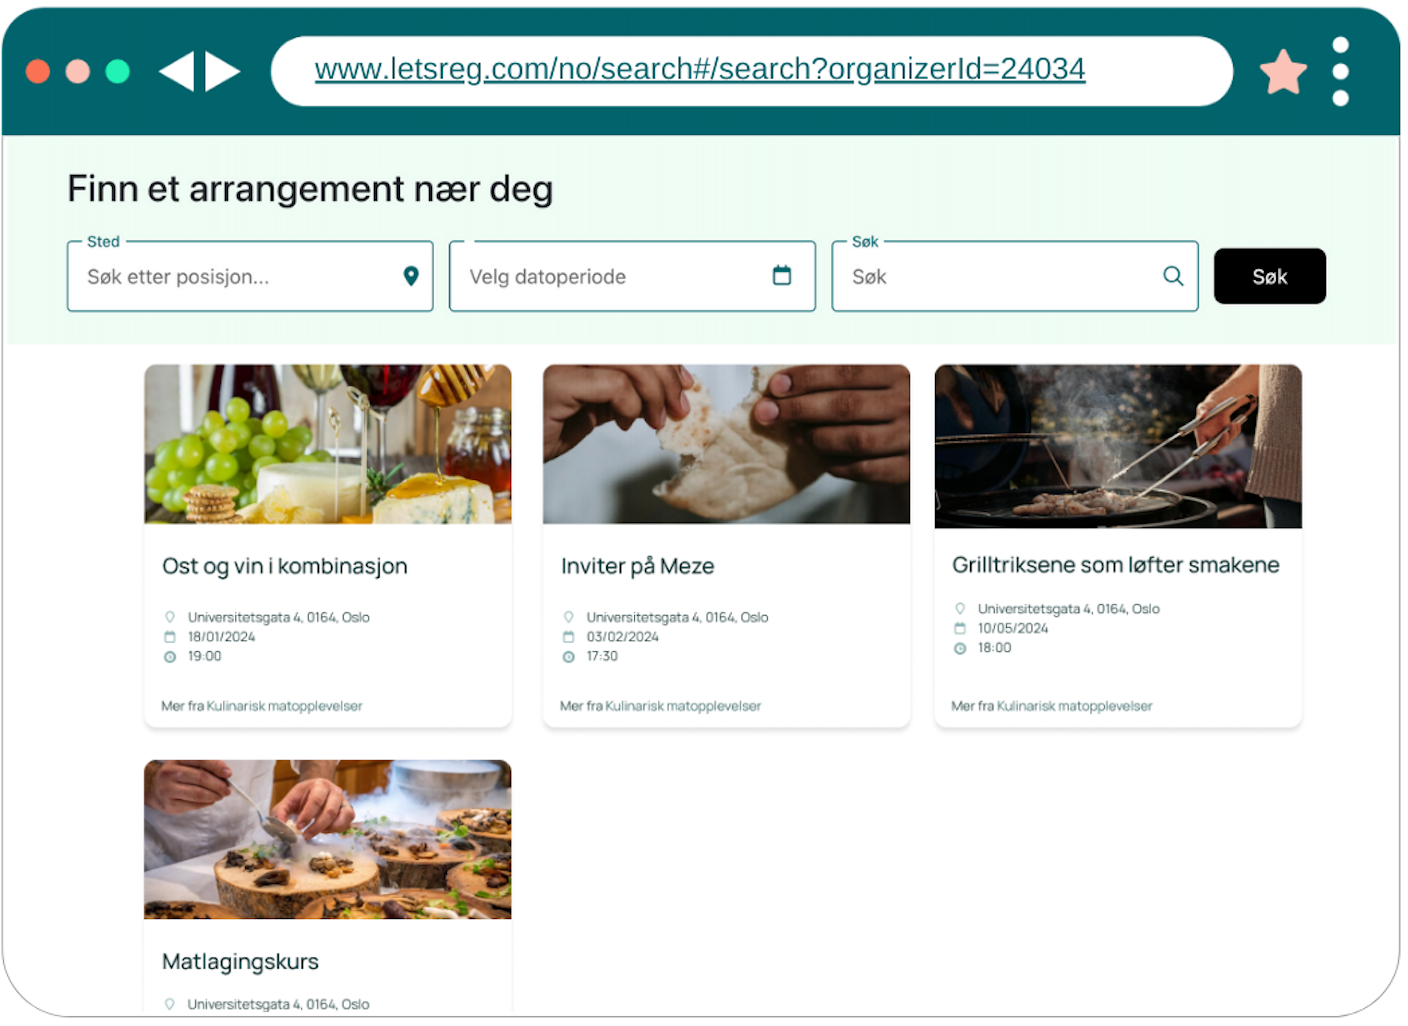Open the Inviter på Meze title
Viewport: 1408px width, 1026px height.
tap(638, 566)
